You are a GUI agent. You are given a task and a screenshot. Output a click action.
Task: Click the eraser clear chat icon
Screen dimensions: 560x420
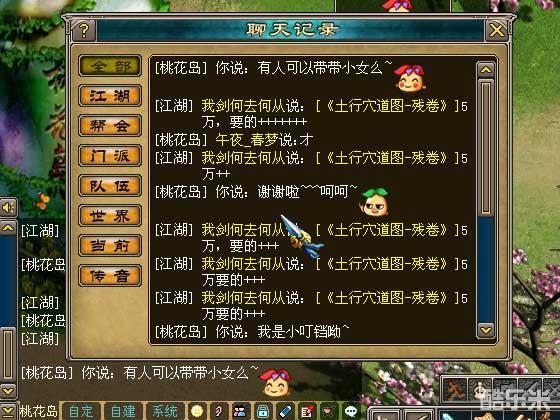pyautogui.click(x=285, y=411)
